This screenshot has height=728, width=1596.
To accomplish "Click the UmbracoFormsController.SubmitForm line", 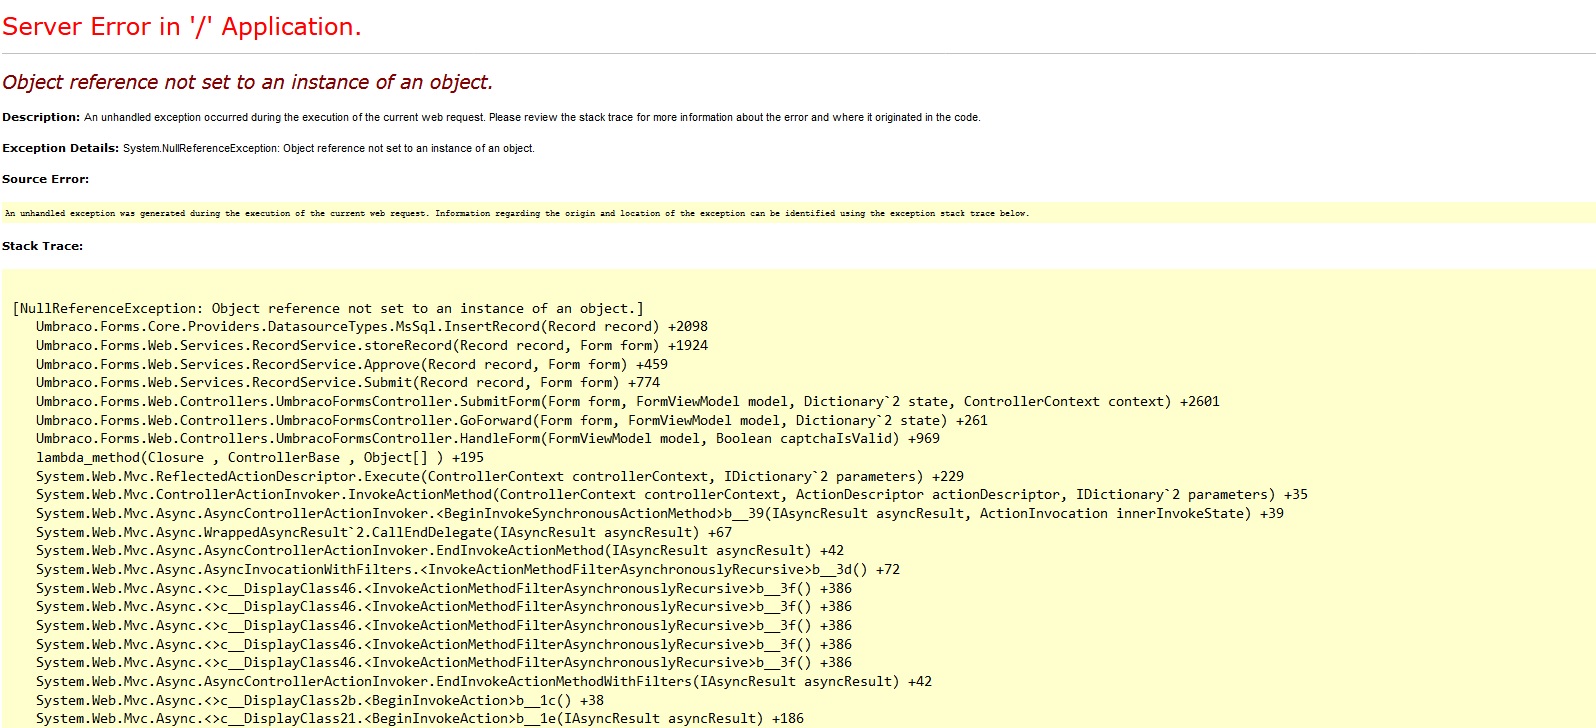I will click(628, 402).
